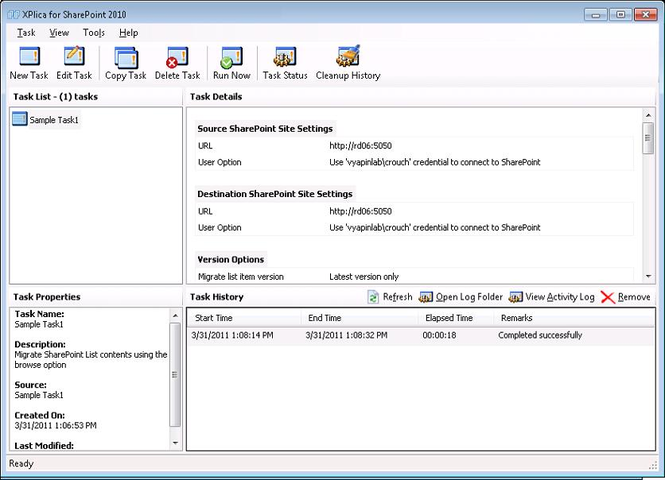
Task: Click the Task Details scrollbar thumb
Action: [648, 138]
